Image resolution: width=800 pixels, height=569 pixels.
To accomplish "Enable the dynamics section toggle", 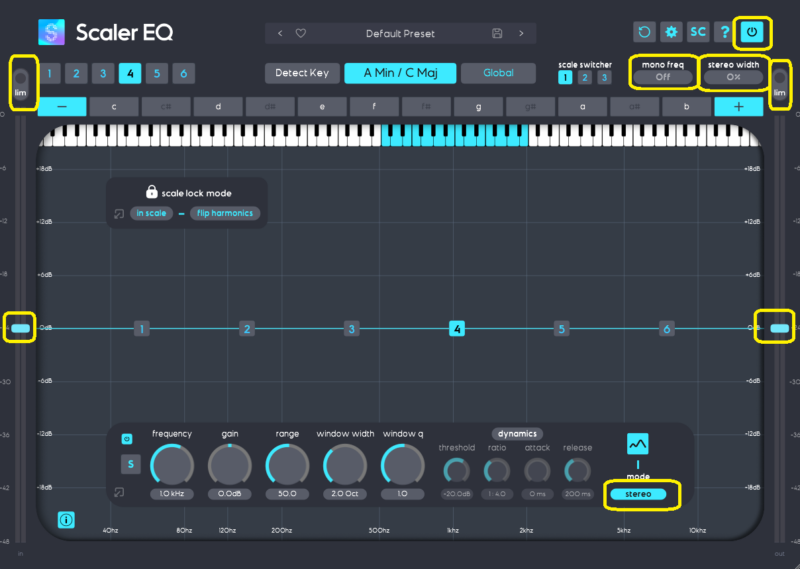I will (516, 434).
